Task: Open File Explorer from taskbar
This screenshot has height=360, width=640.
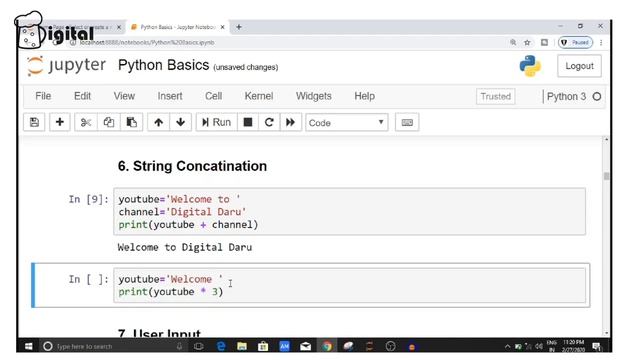Action: [x=242, y=347]
